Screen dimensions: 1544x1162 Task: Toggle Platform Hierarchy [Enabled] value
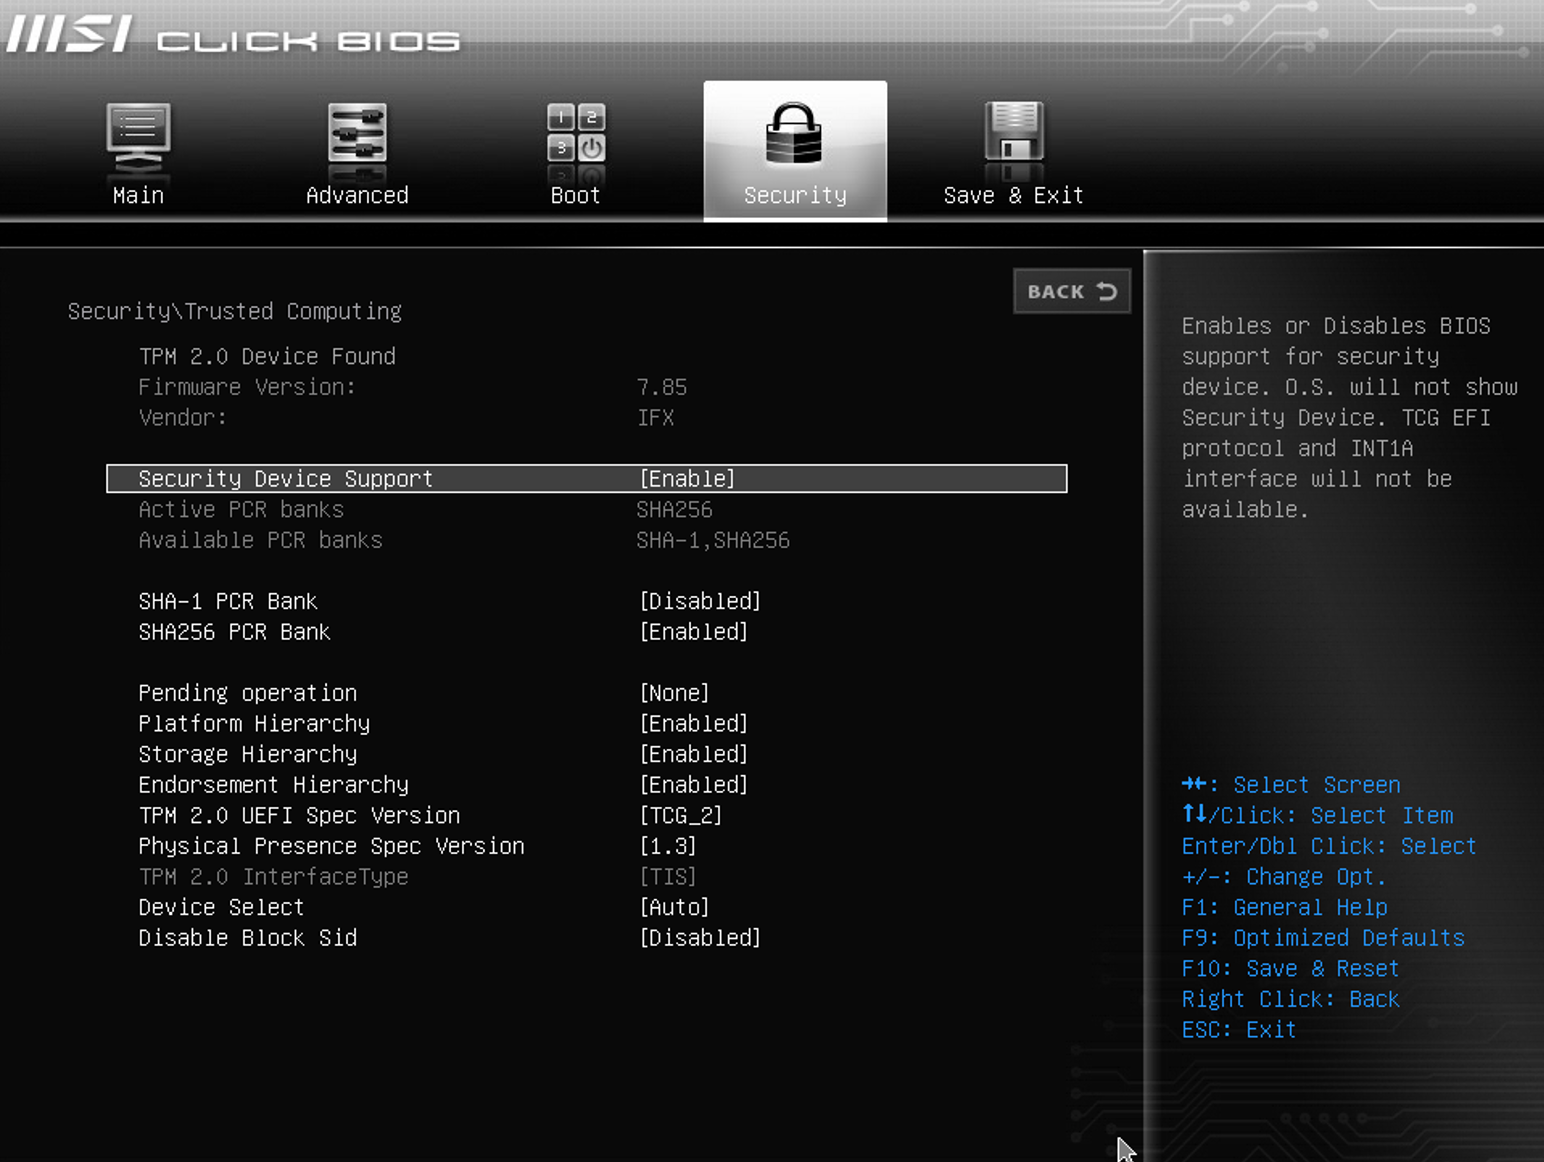pos(694,724)
